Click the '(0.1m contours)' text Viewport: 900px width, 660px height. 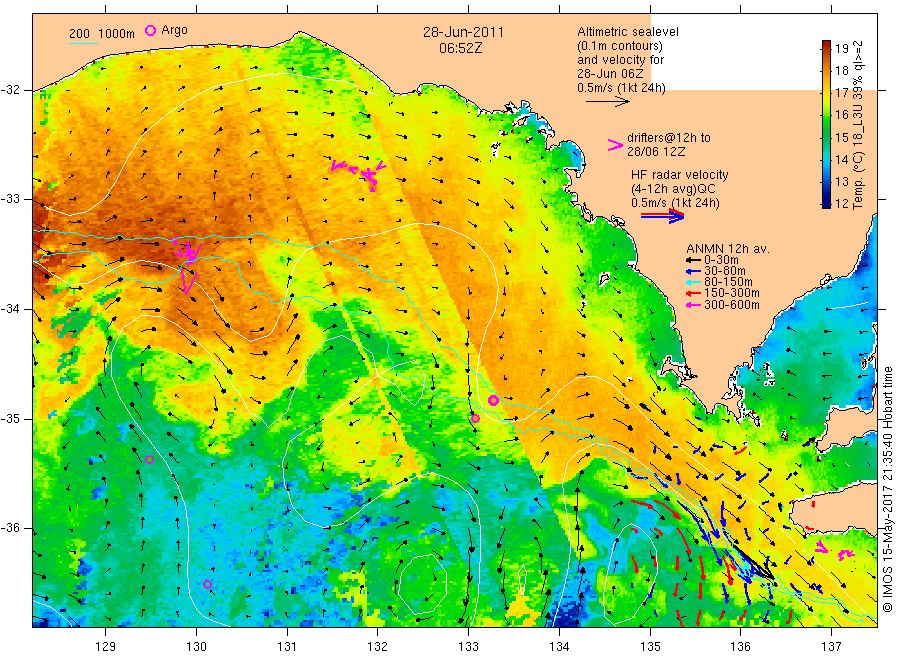tap(620, 46)
